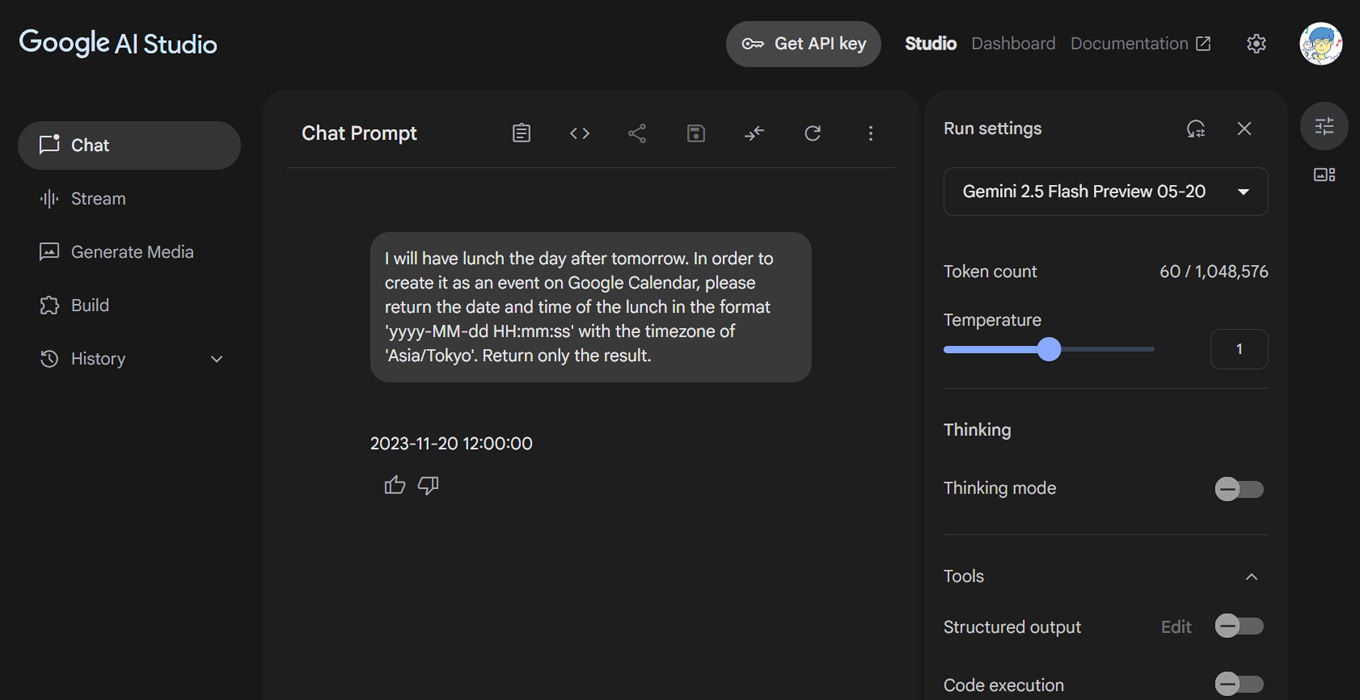1360x700 pixels.
Task: Click the user prompt message bubble
Action: click(590, 307)
